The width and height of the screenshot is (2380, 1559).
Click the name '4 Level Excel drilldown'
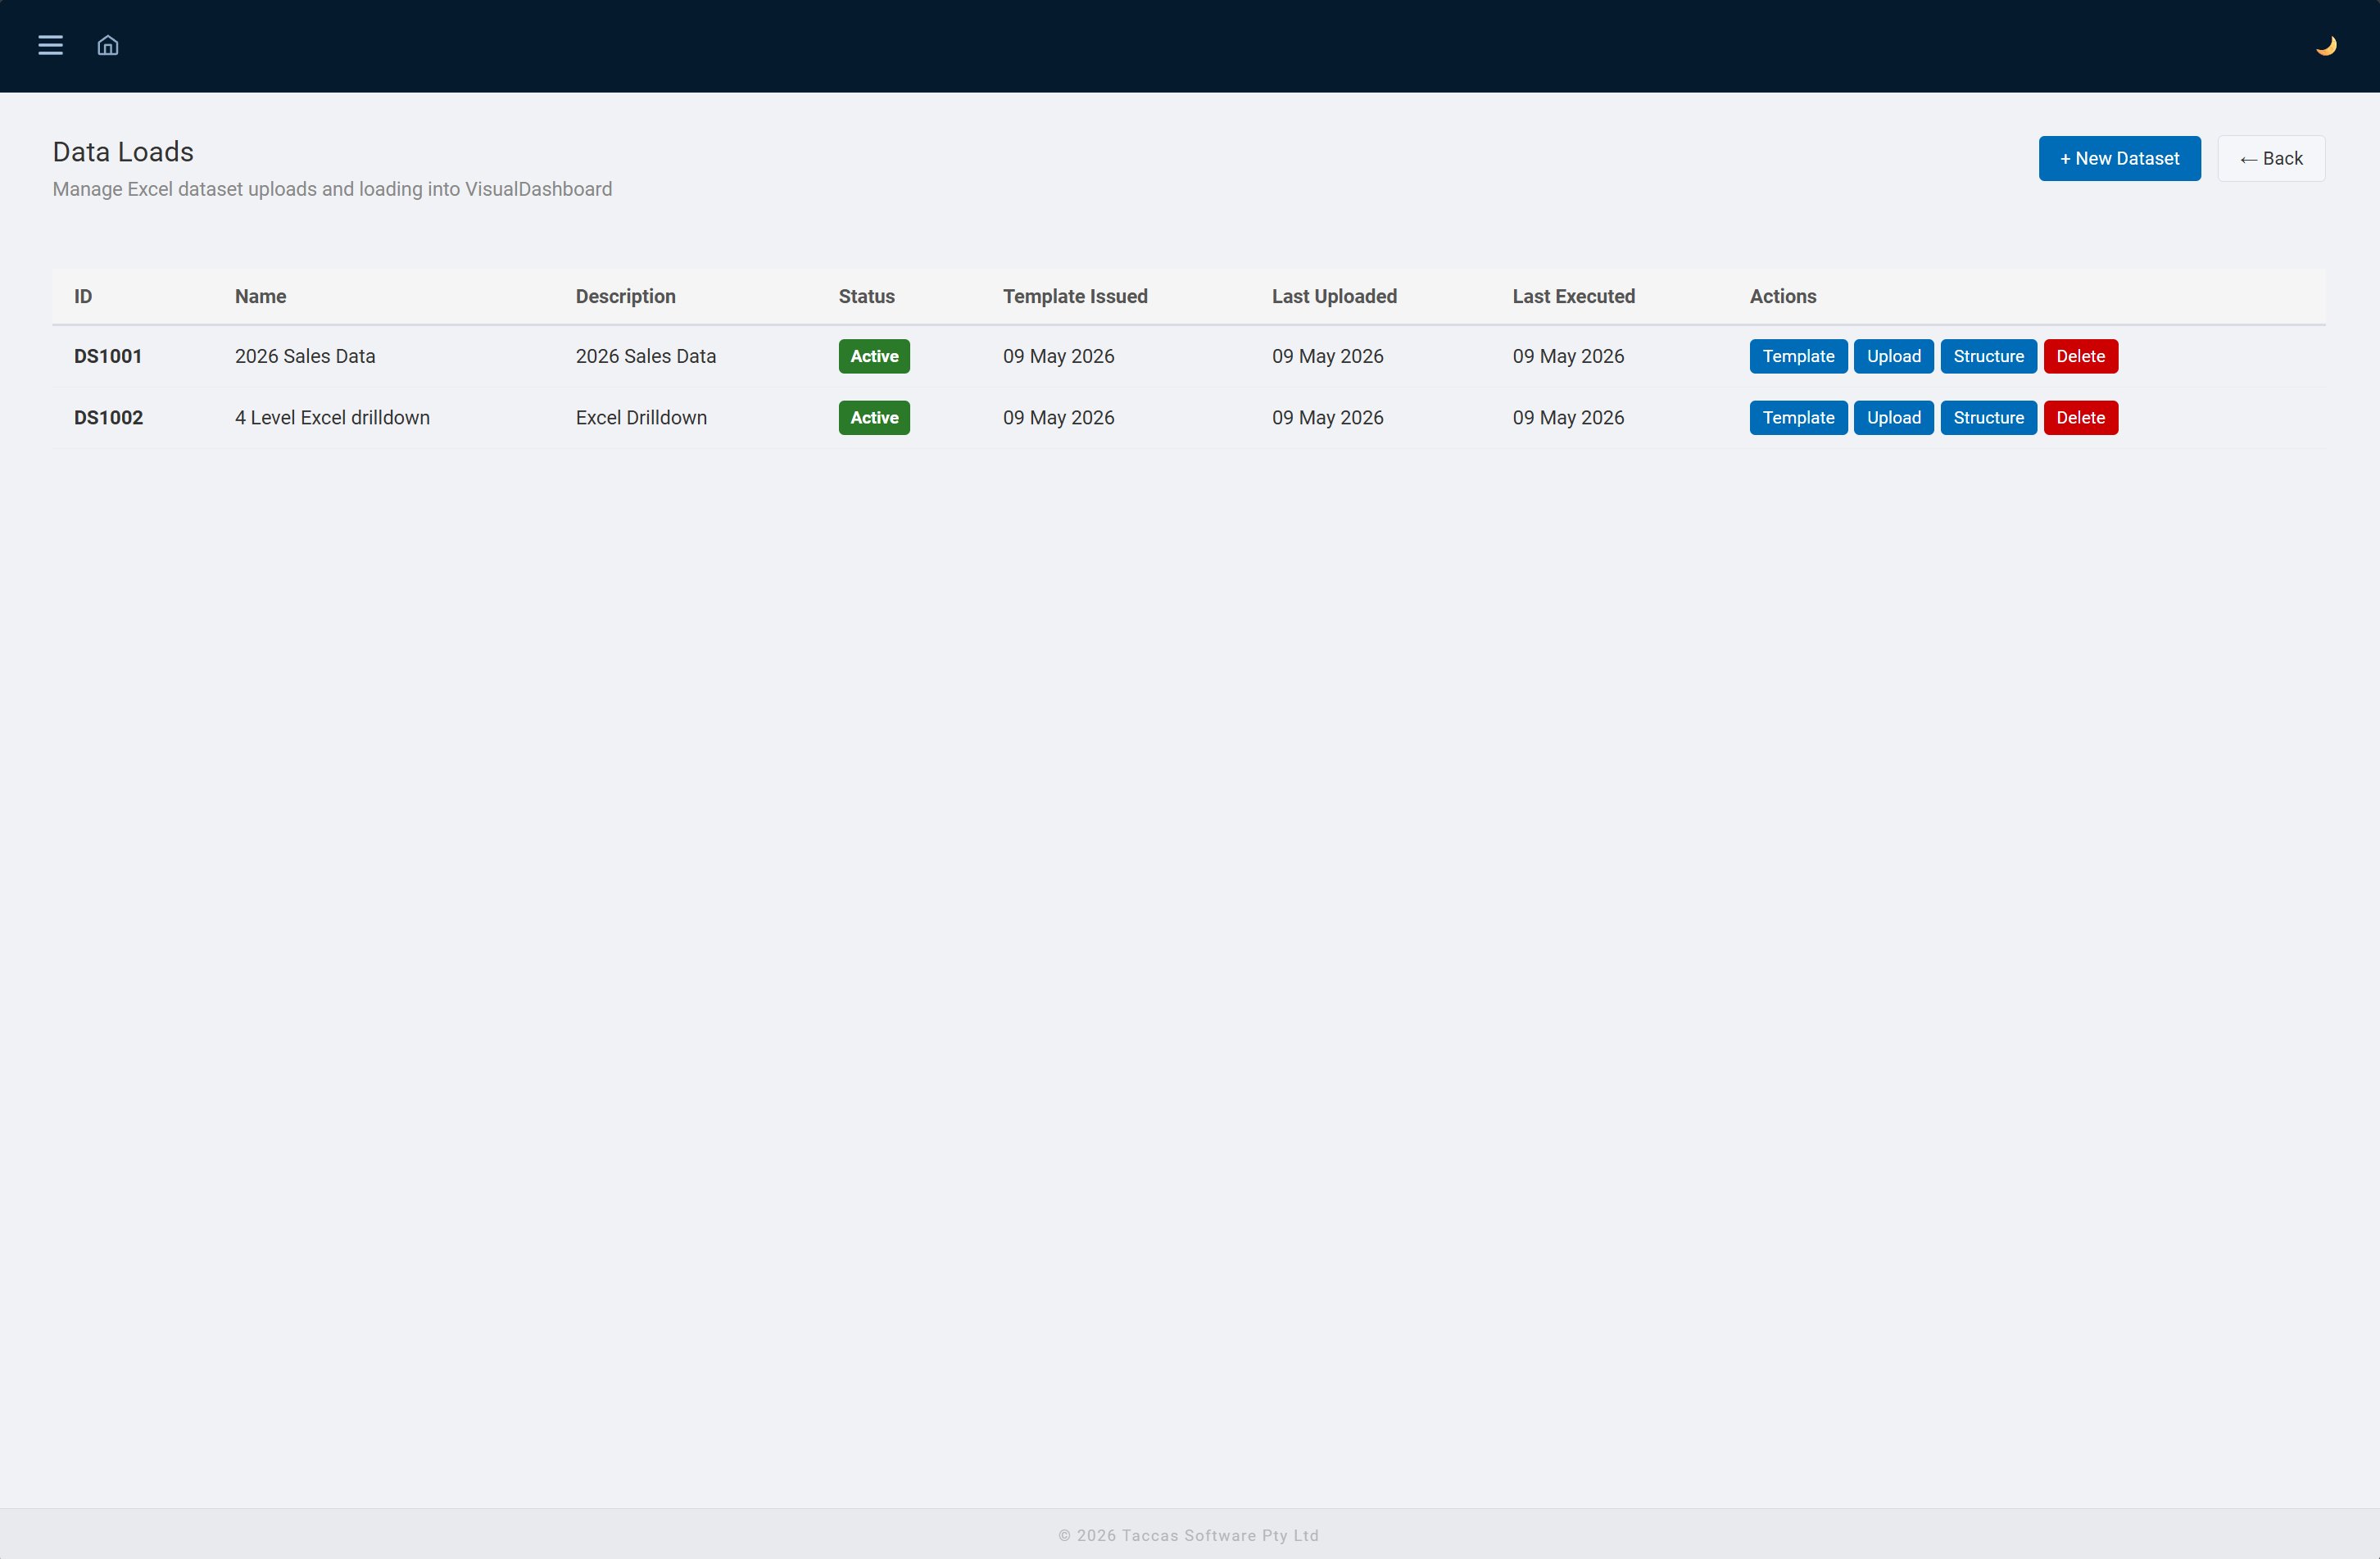click(x=332, y=418)
